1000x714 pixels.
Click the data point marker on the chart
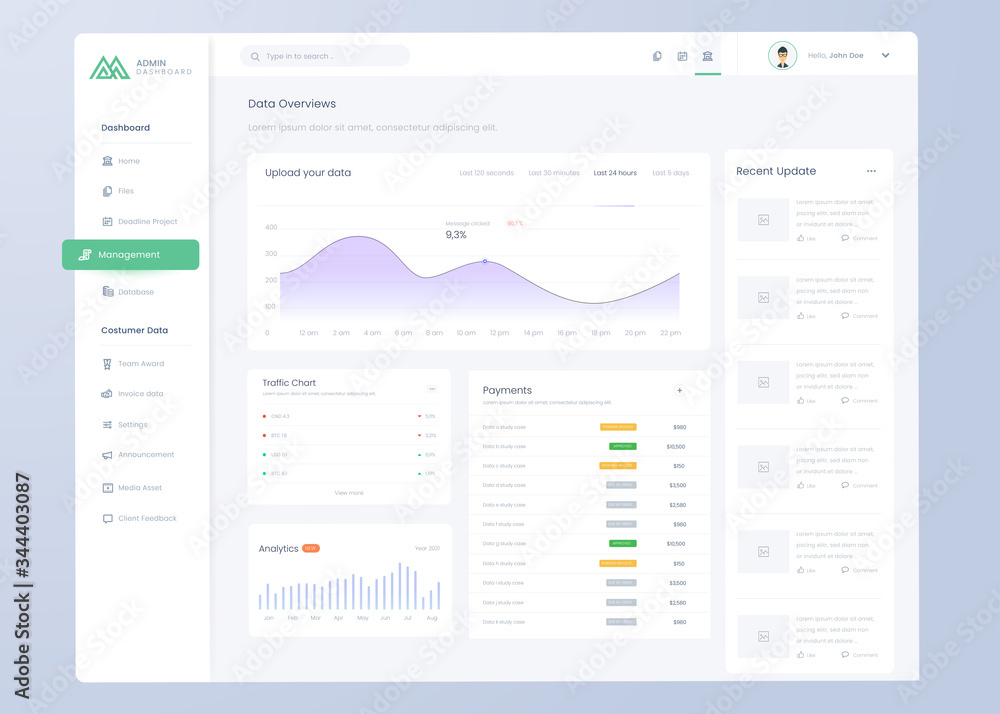(485, 261)
